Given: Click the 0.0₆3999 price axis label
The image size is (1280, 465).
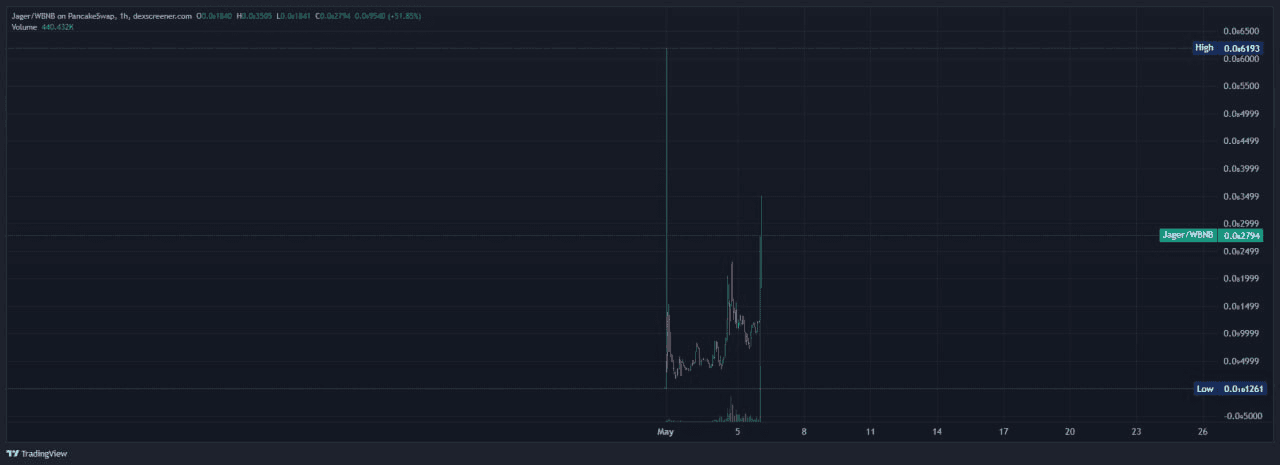Looking at the screenshot, I should click(x=1241, y=169).
